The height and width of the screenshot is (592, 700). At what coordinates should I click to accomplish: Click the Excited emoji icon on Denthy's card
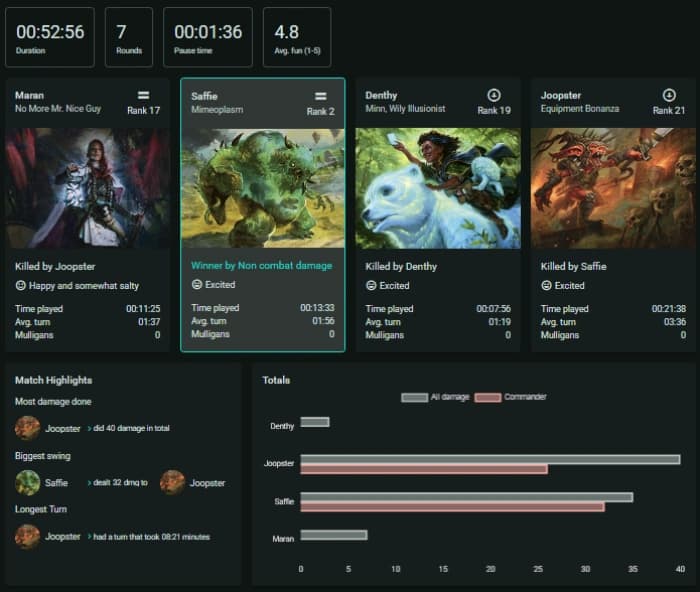371,285
